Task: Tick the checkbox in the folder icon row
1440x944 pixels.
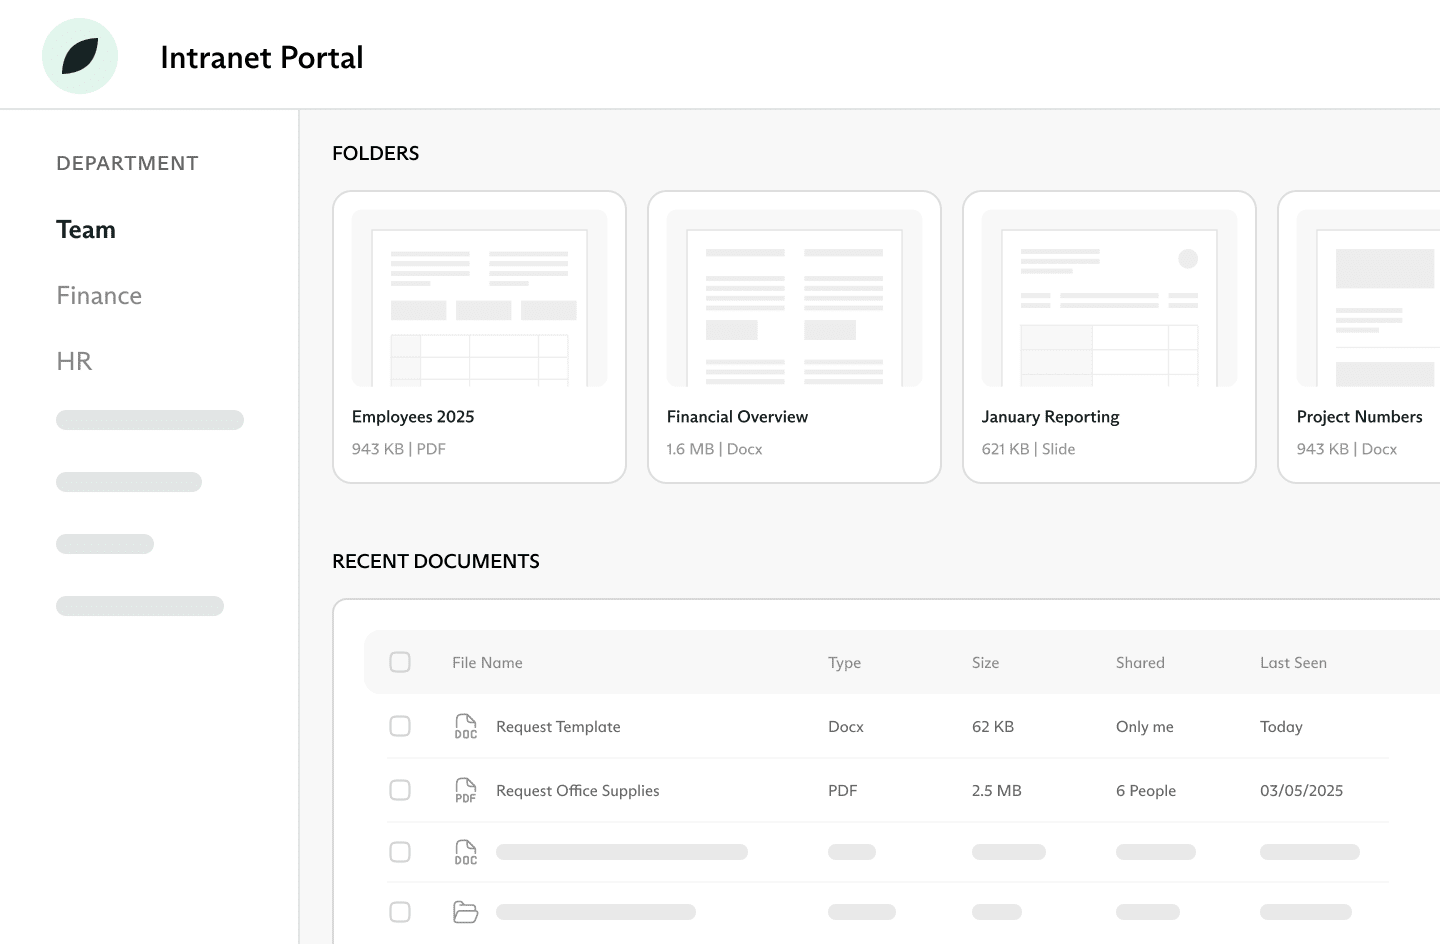Action: pos(400,912)
